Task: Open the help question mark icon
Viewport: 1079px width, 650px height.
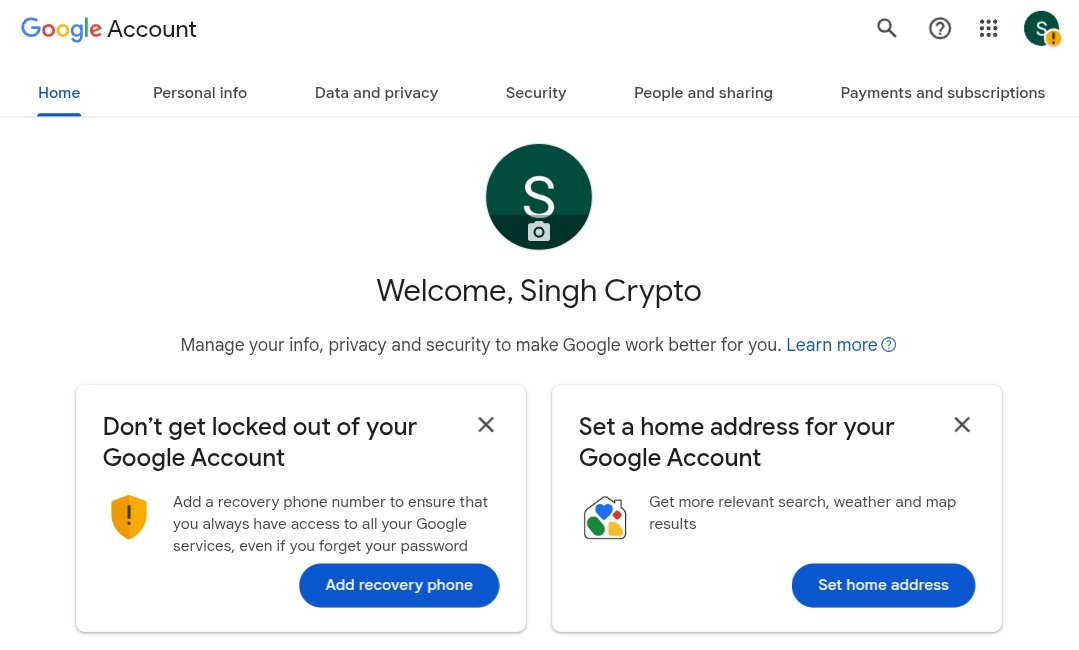Action: [x=940, y=28]
